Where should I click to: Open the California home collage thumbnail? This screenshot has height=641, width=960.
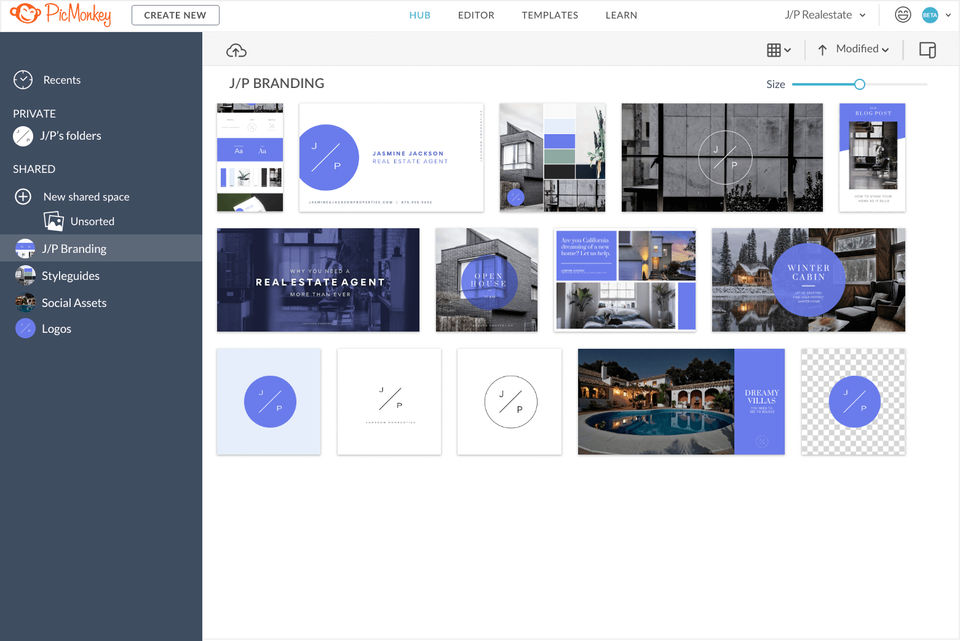pyautogui.click(x=625, y=280)
